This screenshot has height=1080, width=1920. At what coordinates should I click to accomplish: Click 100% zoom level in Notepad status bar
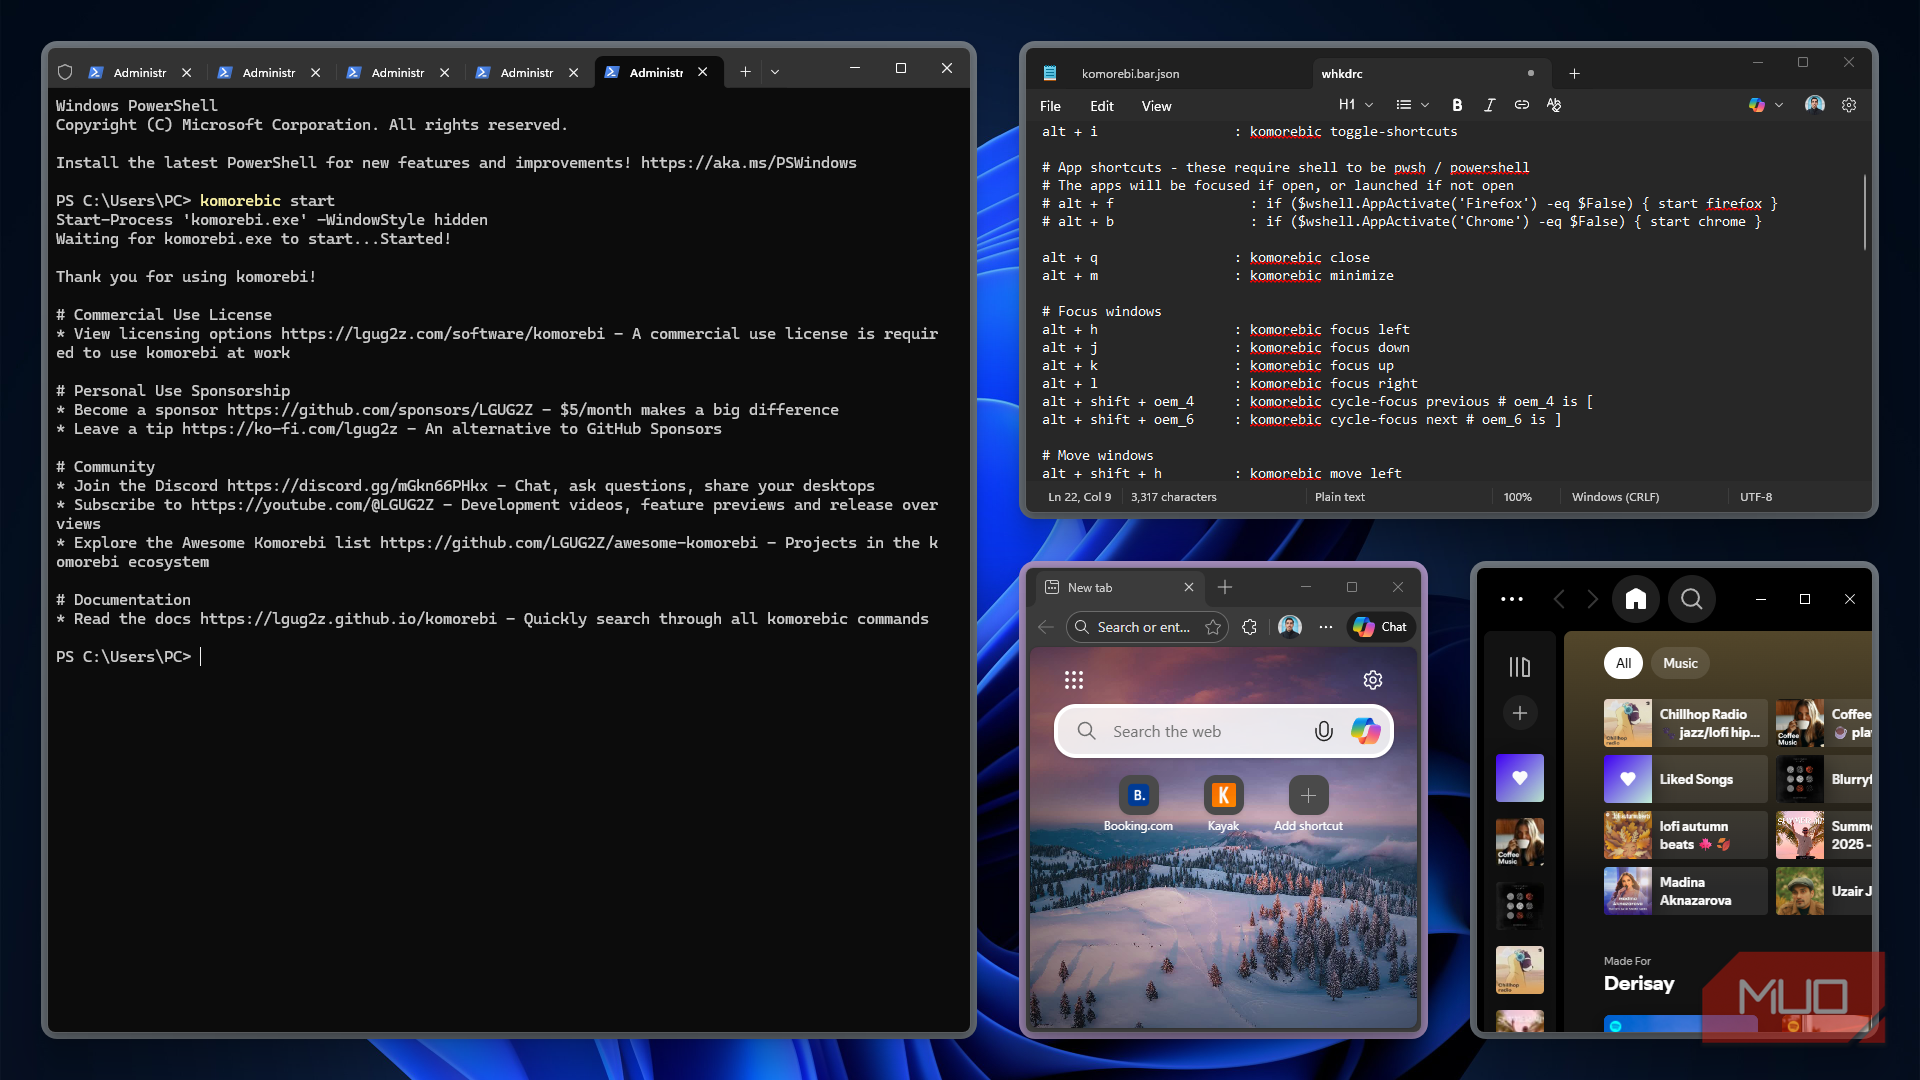pyautogui.click(x=1517, y=497)
